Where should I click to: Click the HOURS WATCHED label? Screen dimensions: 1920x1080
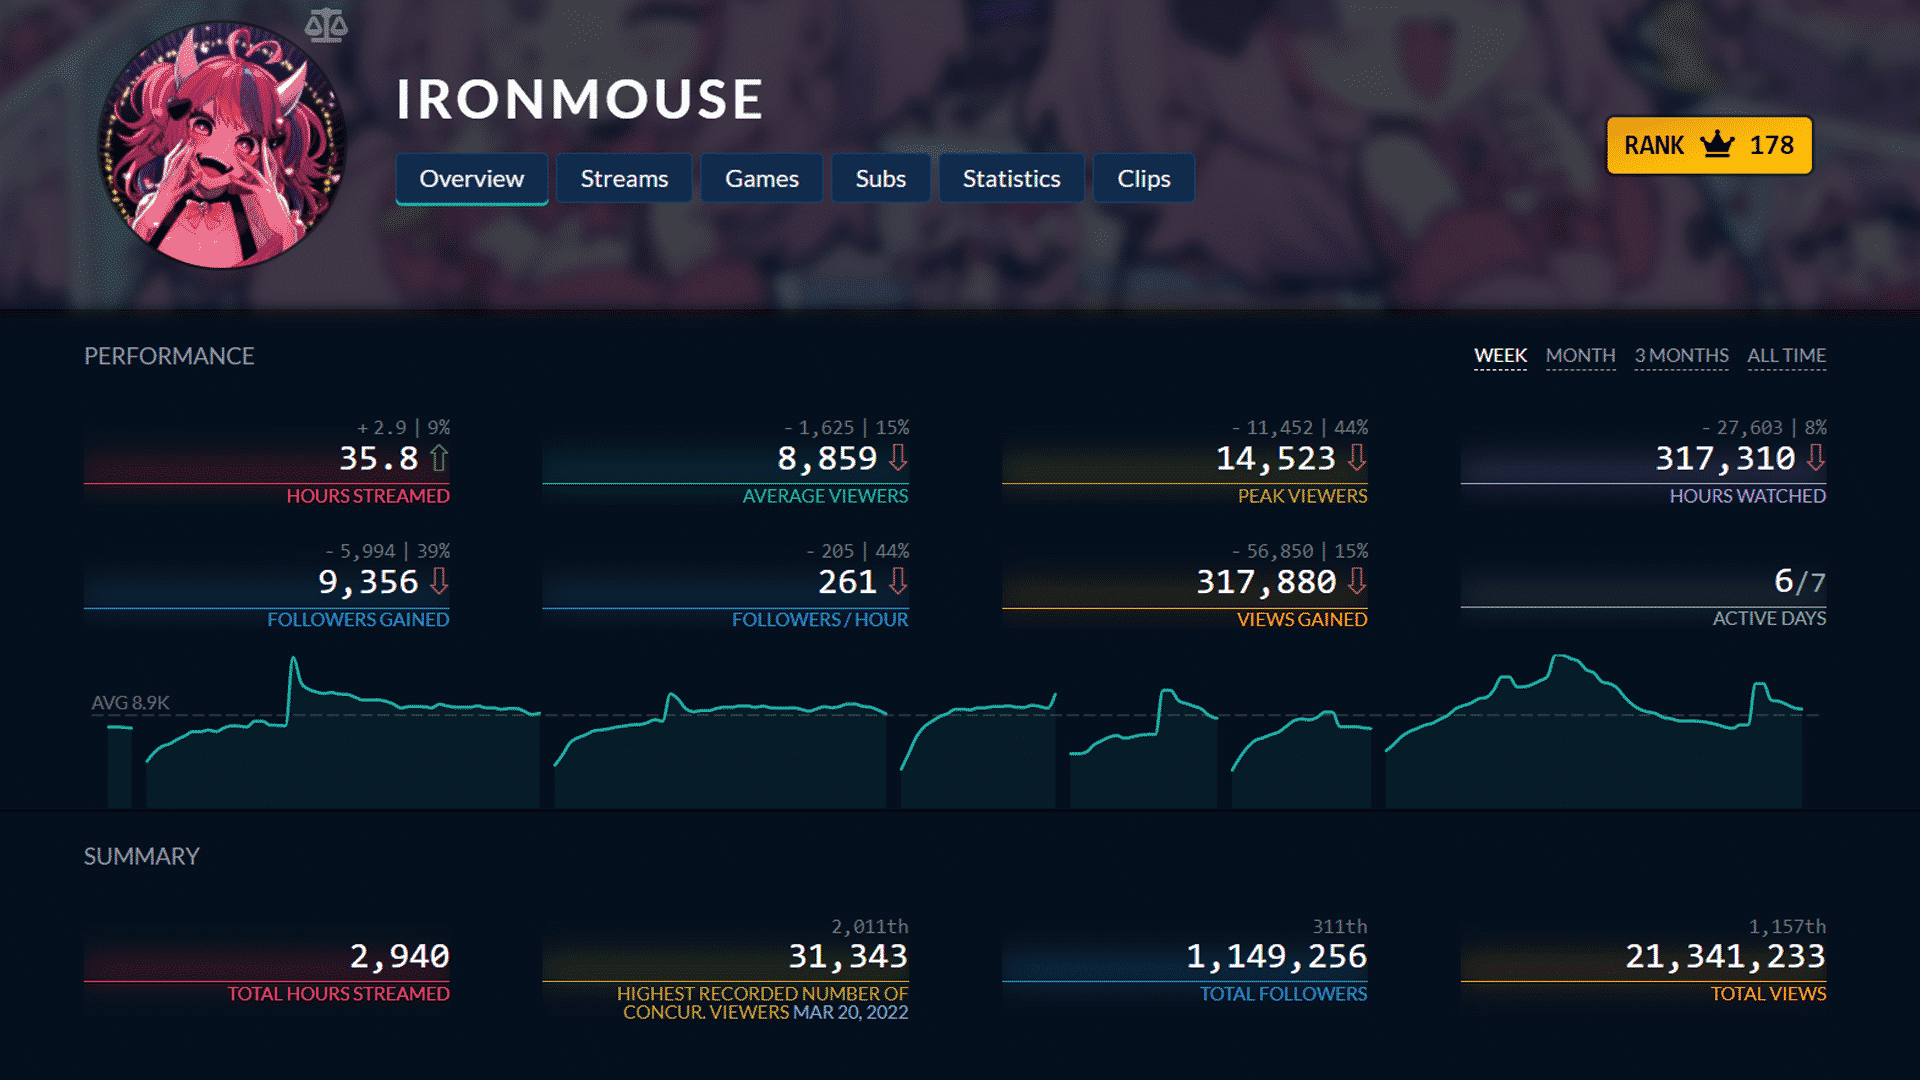pyautogui.click(x=1748, y=496)
